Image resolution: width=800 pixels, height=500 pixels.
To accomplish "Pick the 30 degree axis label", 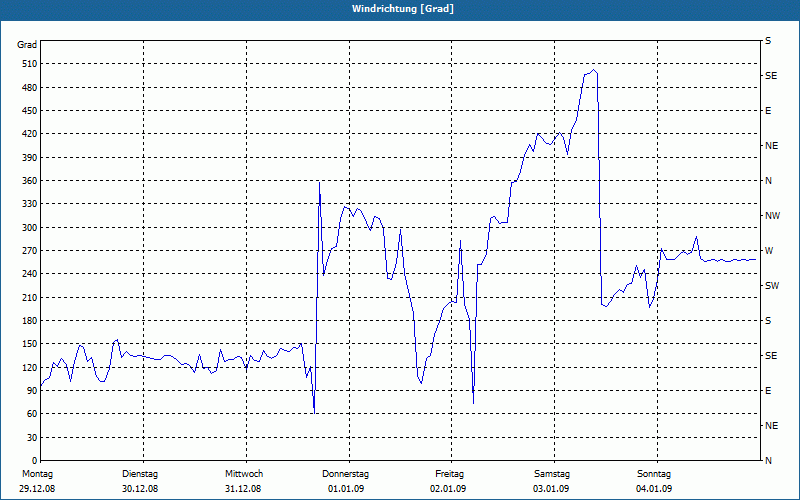I will pyautogui.click(x=33, y=438).
